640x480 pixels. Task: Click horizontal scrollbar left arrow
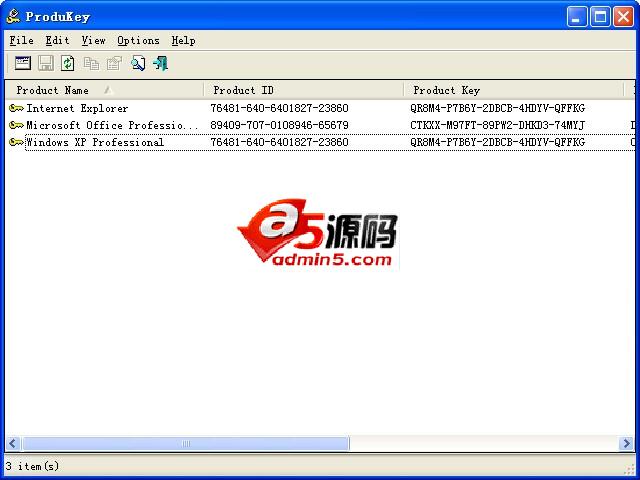click(x=13, y=443)
